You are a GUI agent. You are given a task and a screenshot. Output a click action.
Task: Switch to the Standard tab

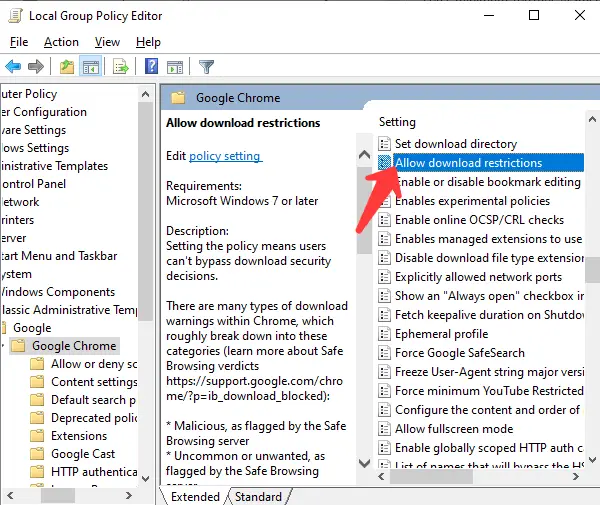click(258, 497)
